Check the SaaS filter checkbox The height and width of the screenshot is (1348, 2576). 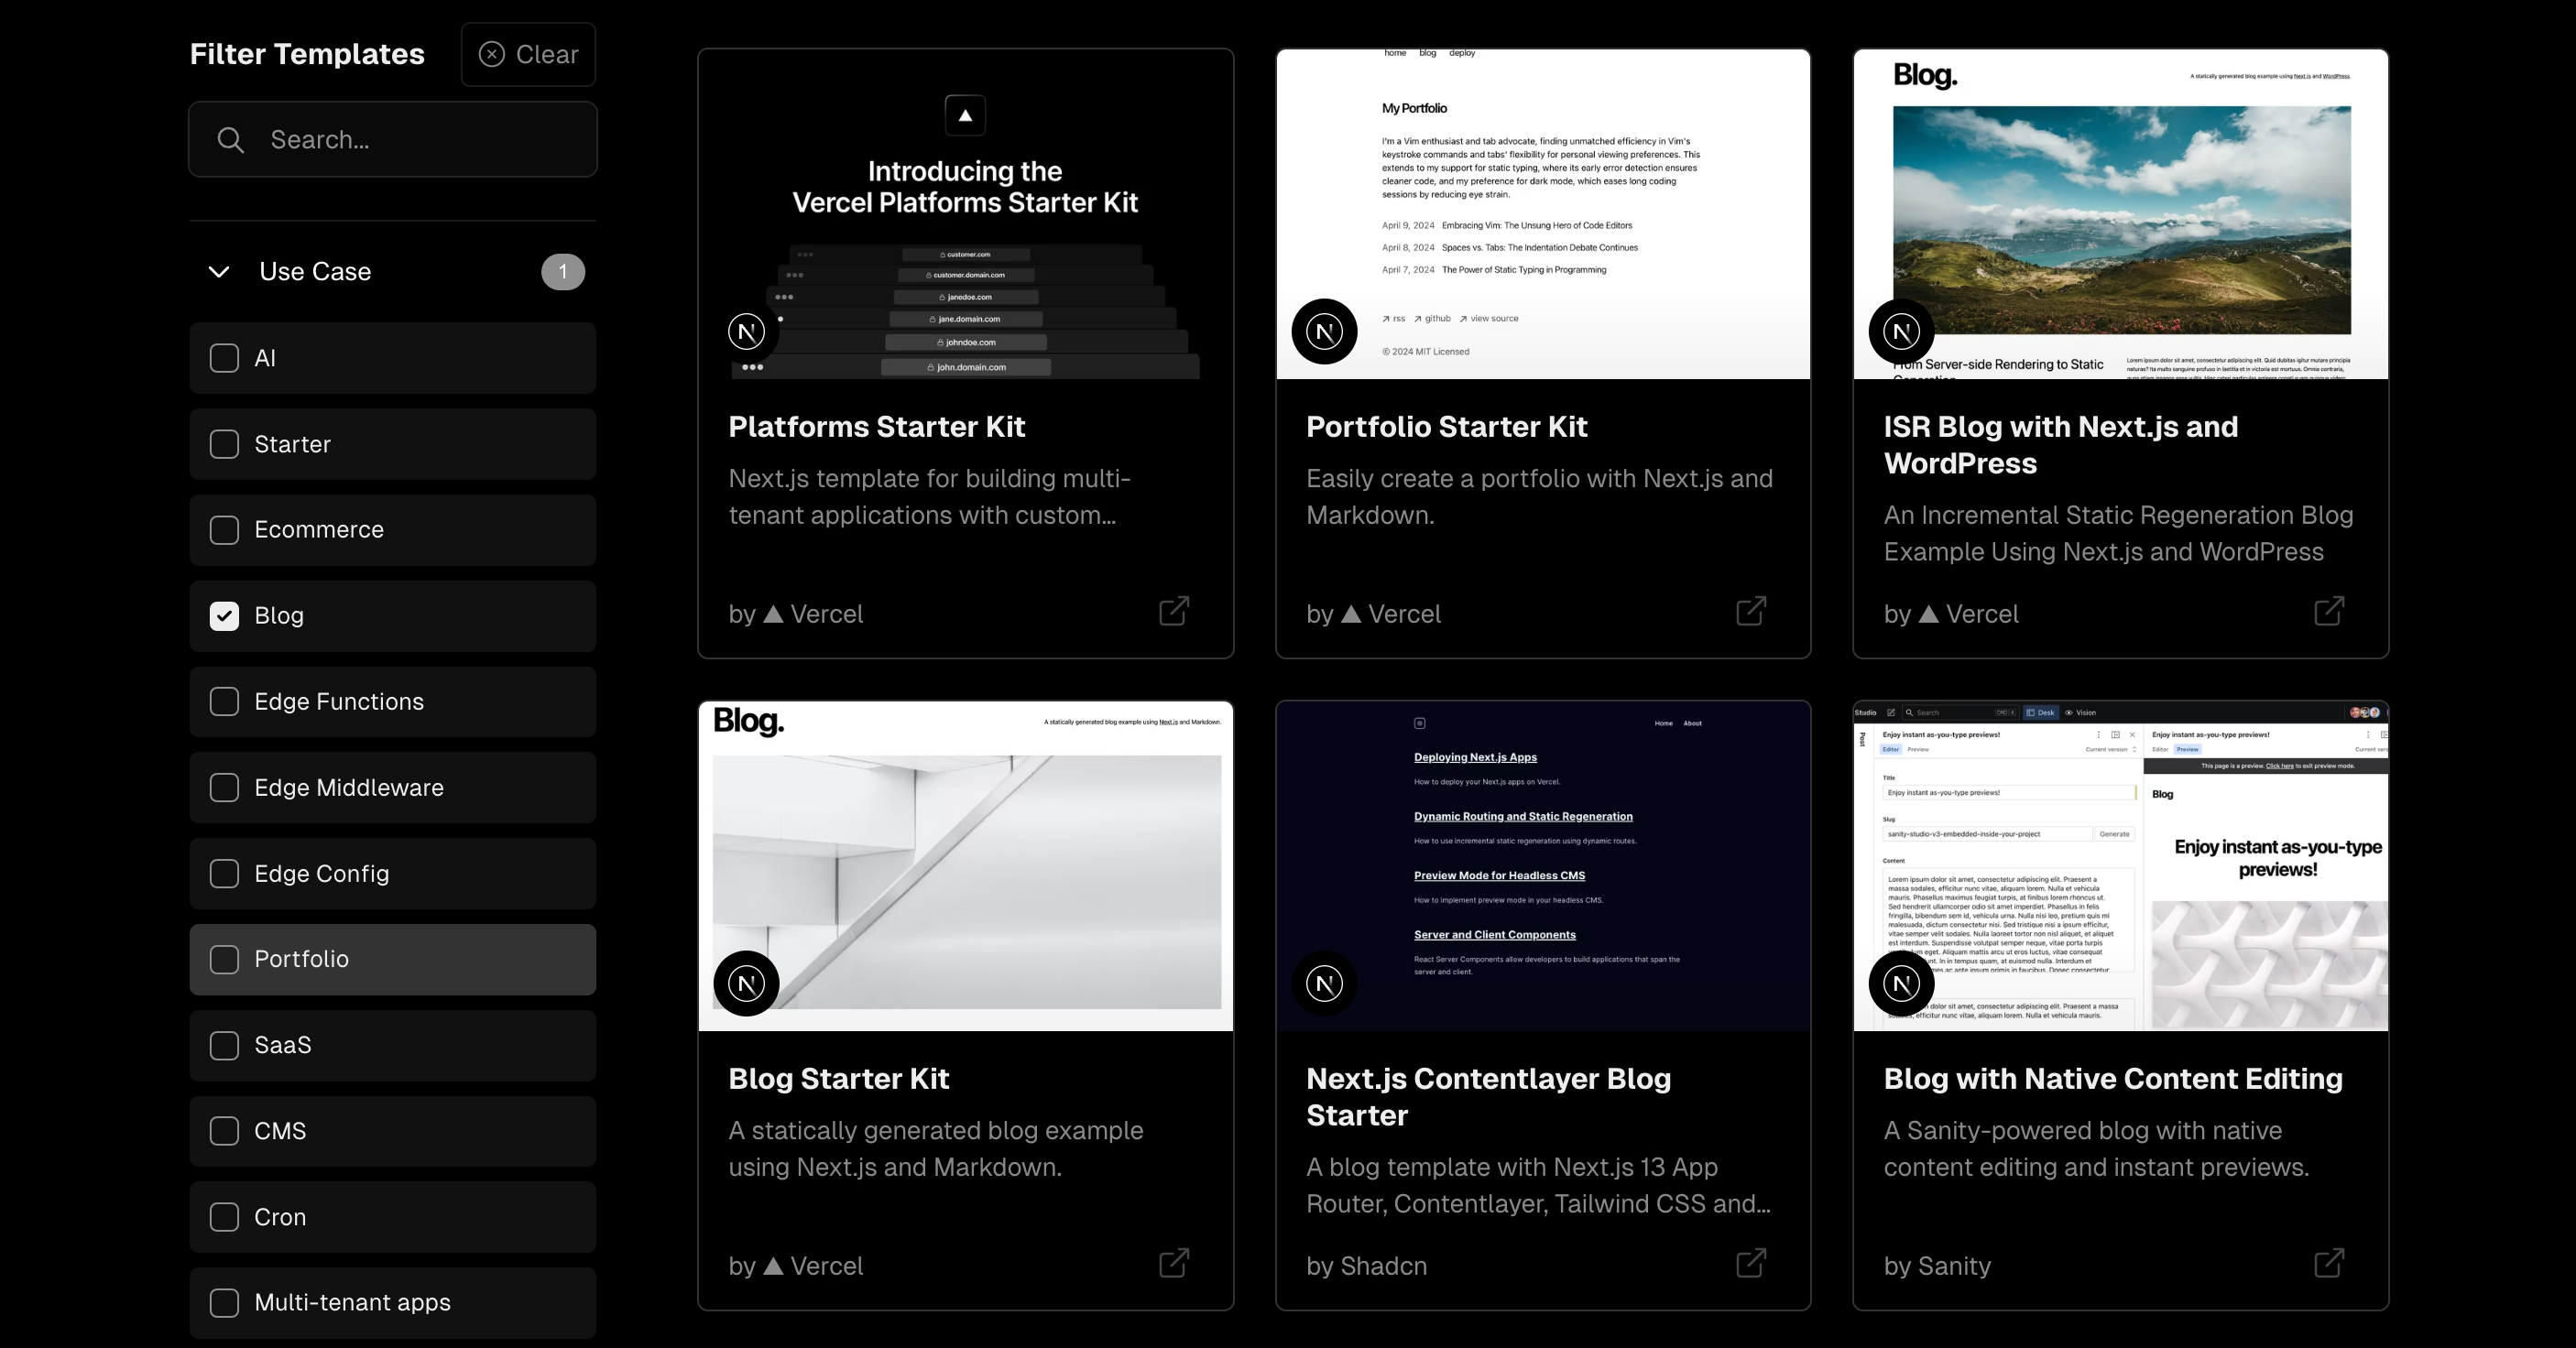point(224,1046)
